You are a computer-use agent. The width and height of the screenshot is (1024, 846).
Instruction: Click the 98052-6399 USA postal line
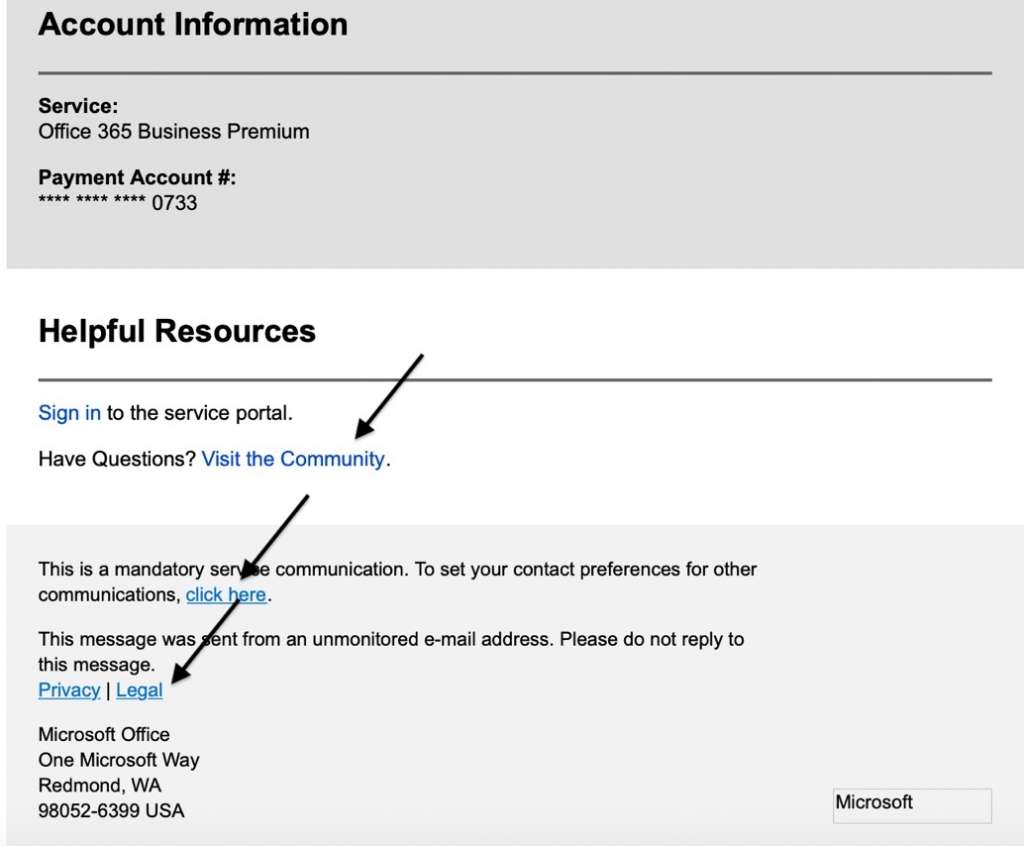coord(111,811)
